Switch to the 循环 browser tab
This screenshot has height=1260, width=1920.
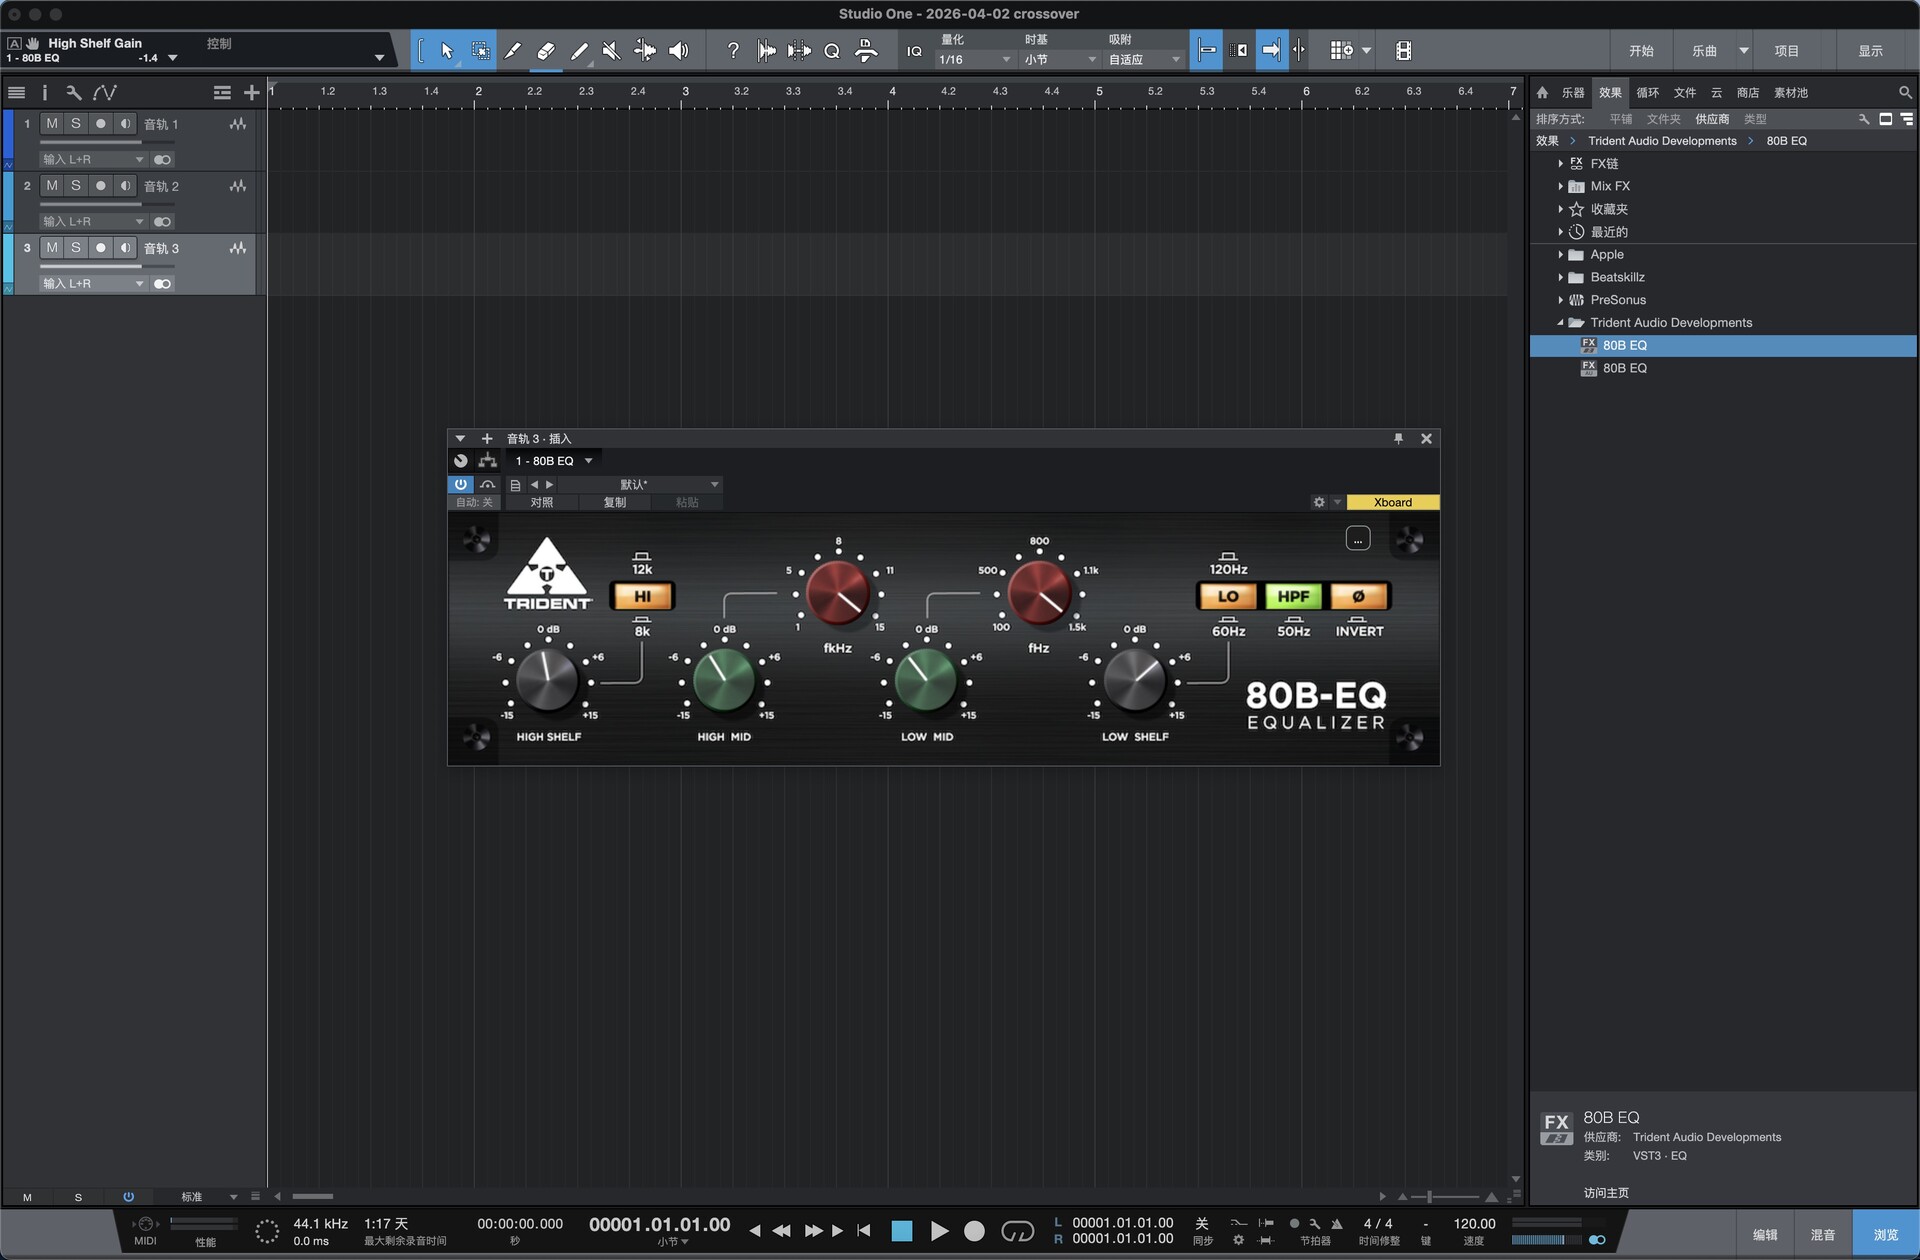click(x=1648, y=93)
